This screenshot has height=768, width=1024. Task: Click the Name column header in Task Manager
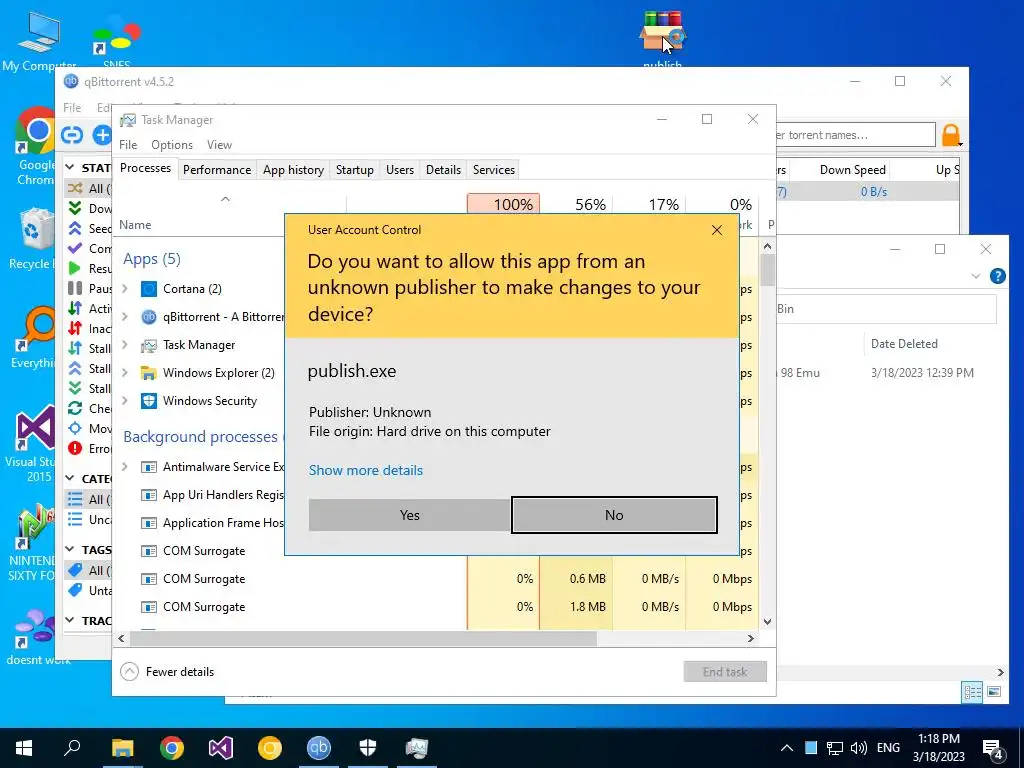tap(135, 225)
